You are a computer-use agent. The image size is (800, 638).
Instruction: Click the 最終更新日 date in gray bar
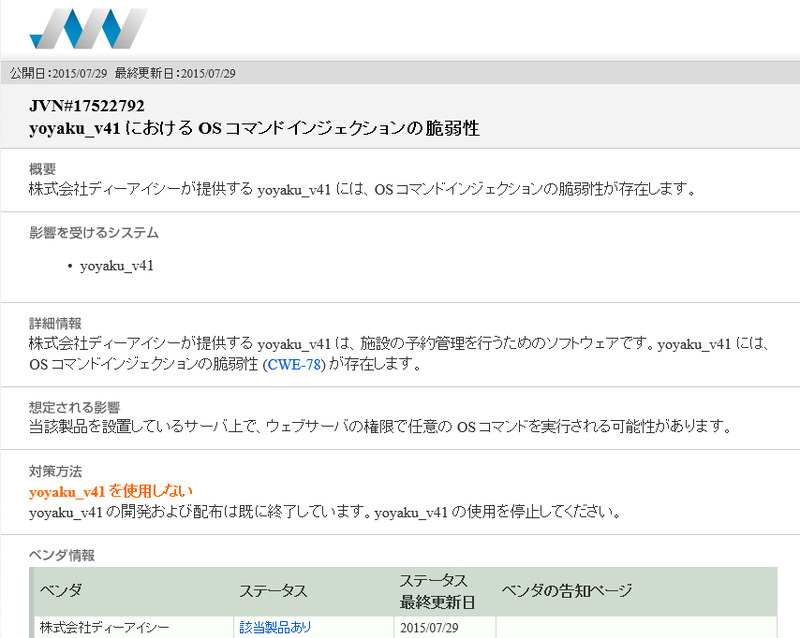tap(174, 73)
